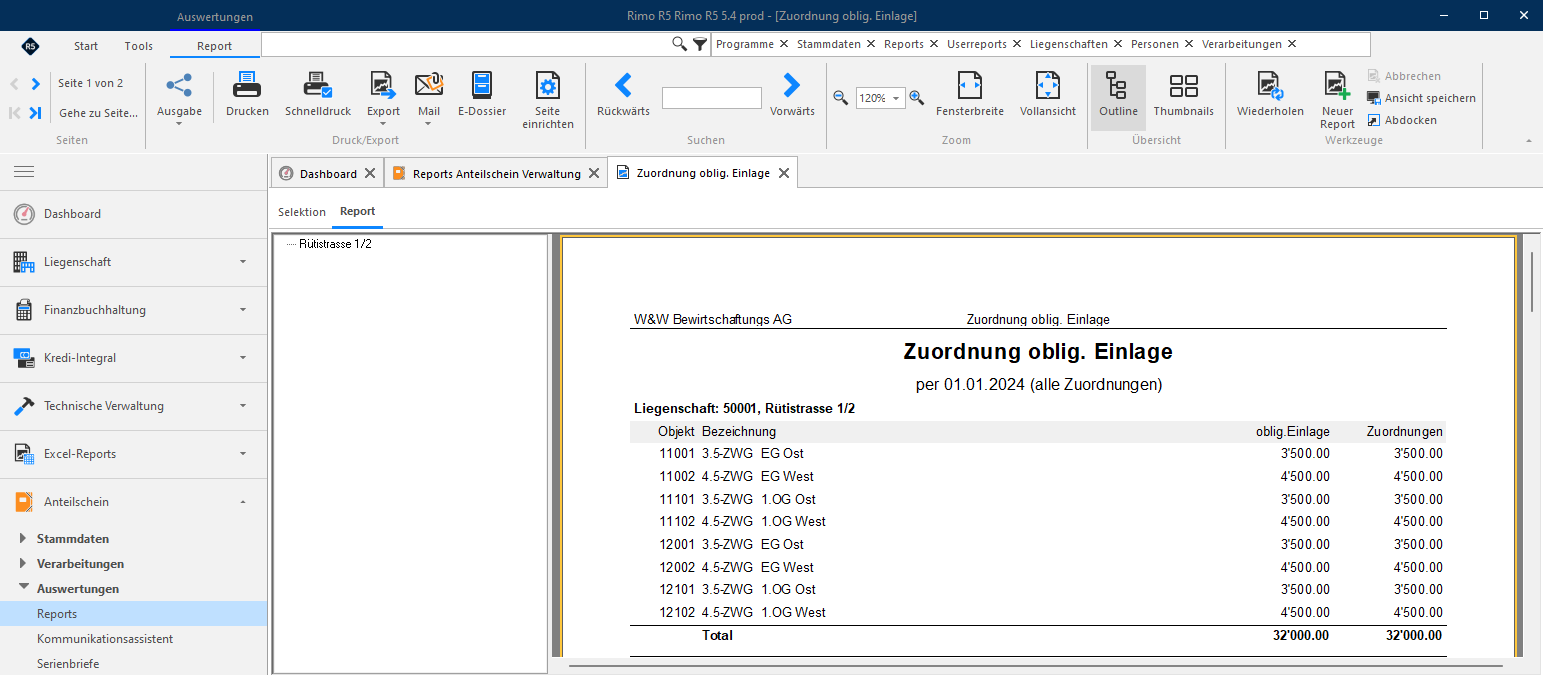Toggle the Outline overview panel

[1118, 97]
